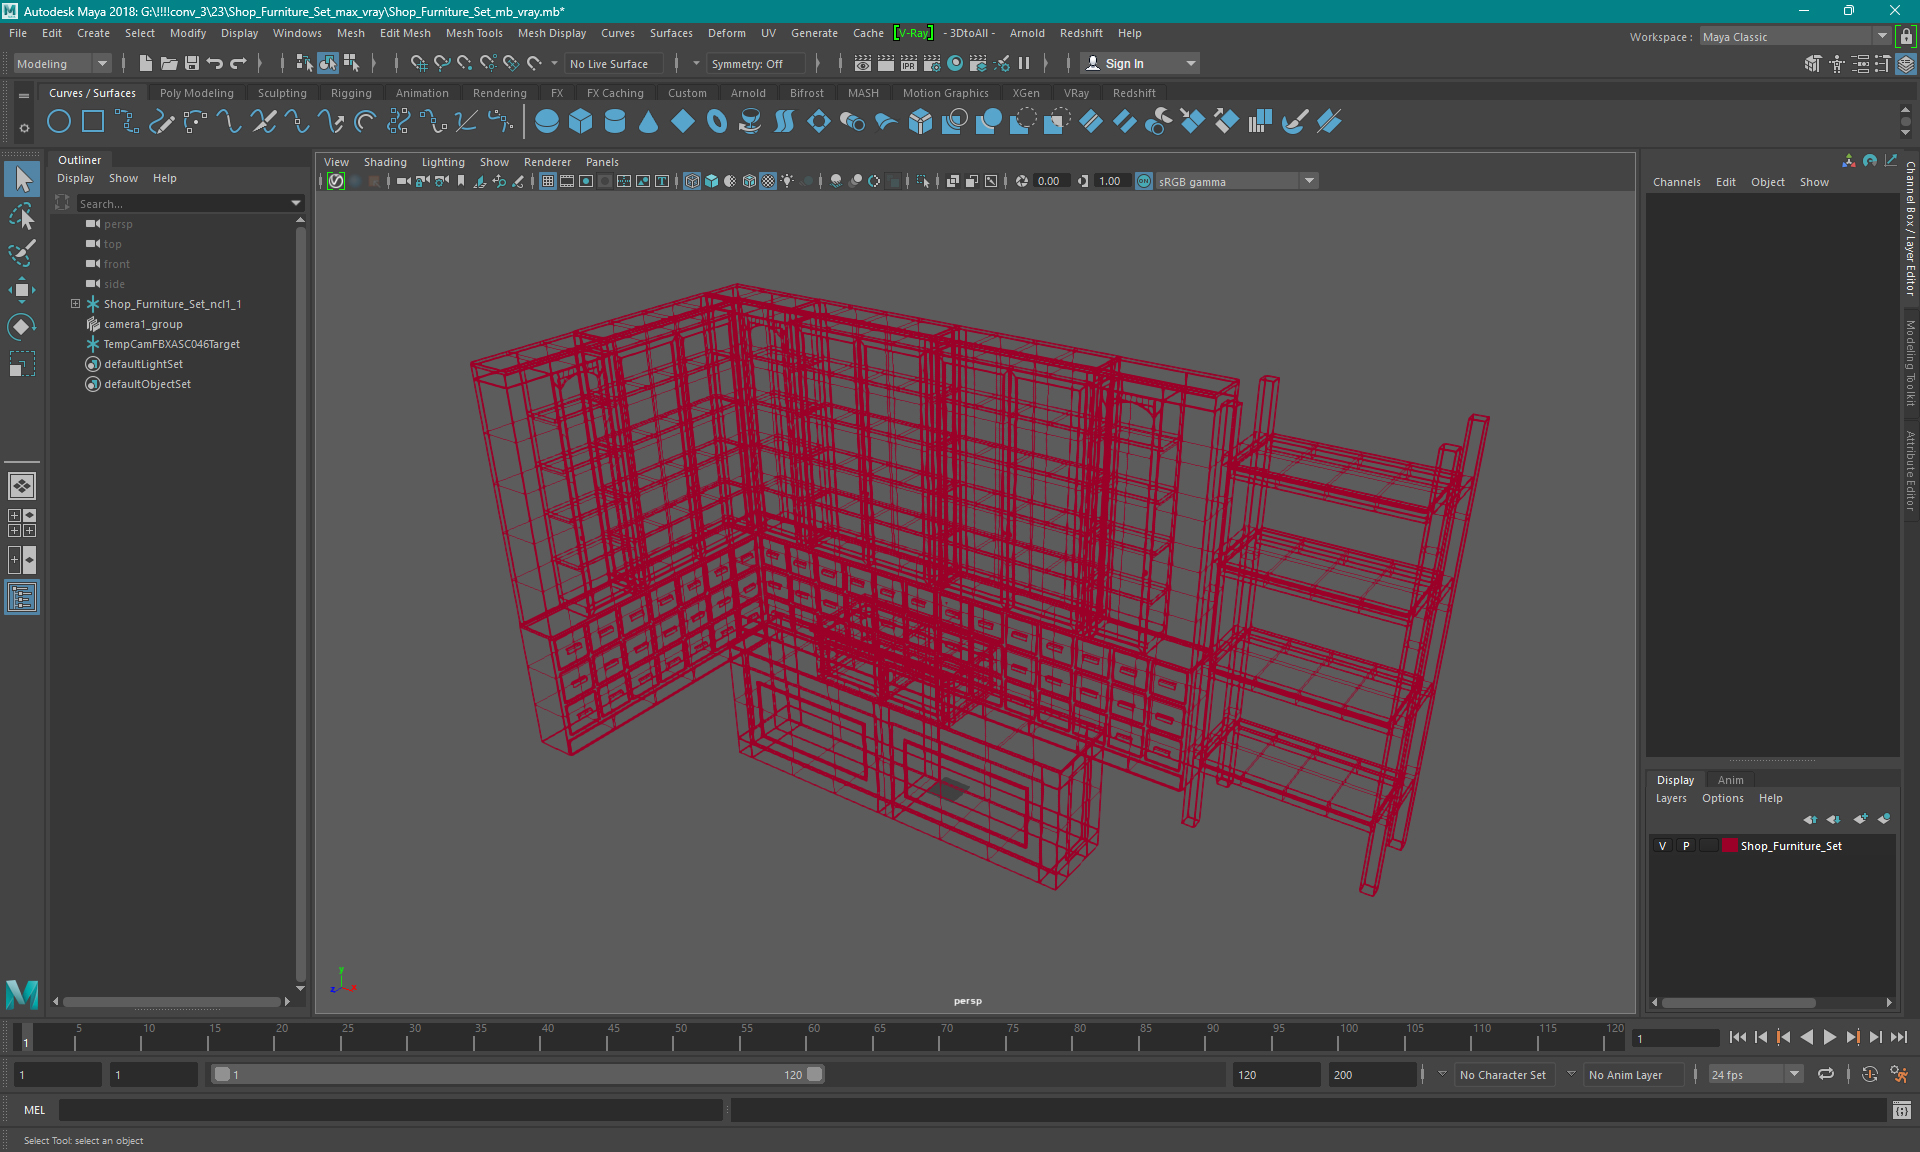Click the Outliner search field
This screenshot has height=1152, width=1920.
tap(180, 203)
